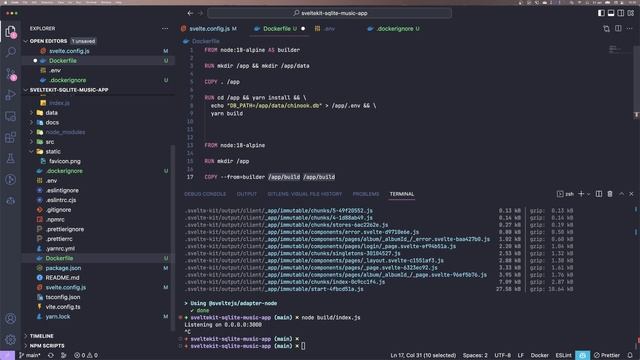Open the Testing flask view

11,158
